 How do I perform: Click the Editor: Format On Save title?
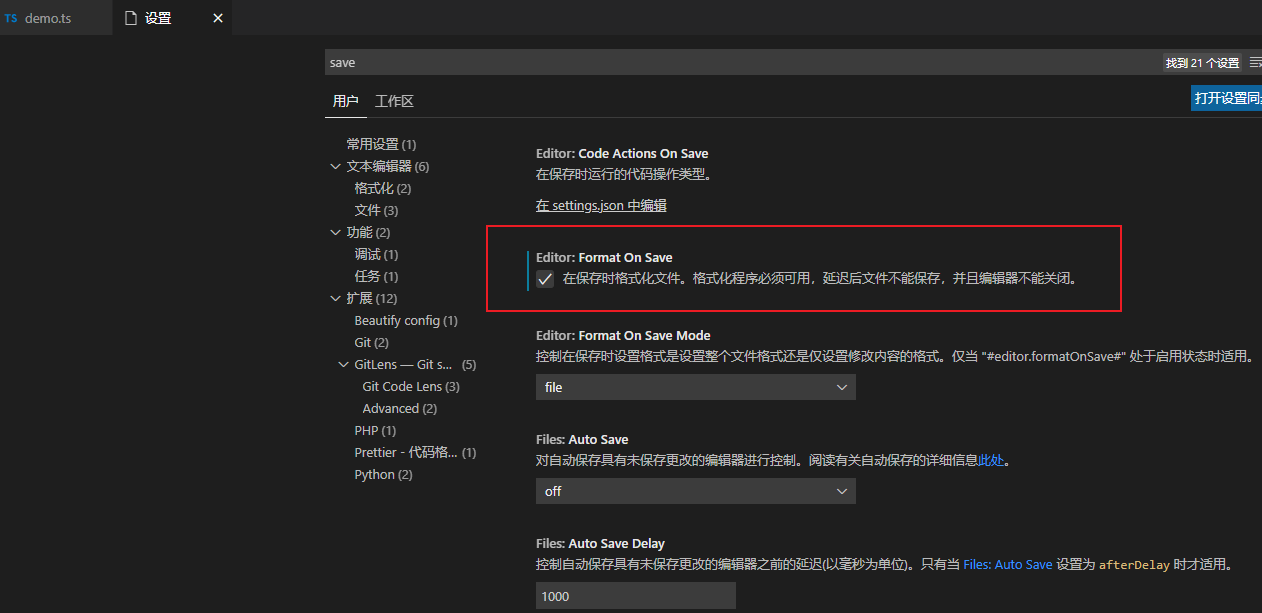coord(604,257)
